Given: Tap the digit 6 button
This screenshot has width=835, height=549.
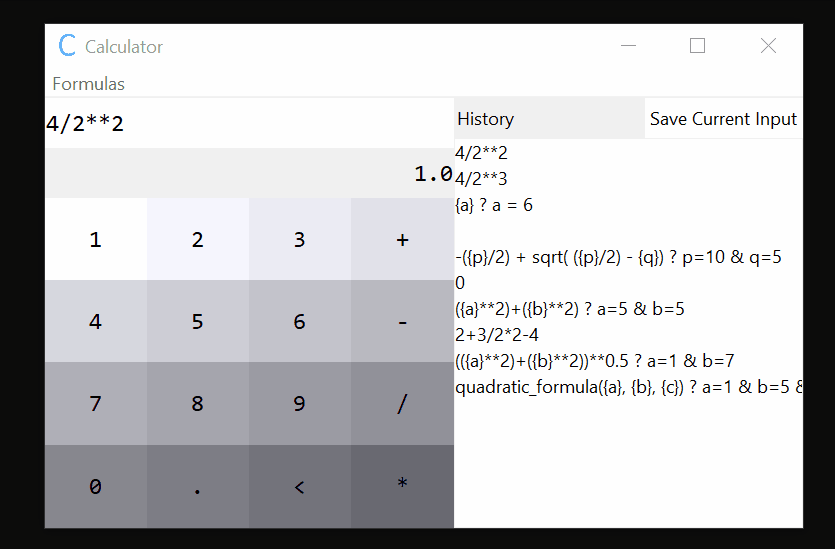Looking at the screenshot, I should point(300,322).
